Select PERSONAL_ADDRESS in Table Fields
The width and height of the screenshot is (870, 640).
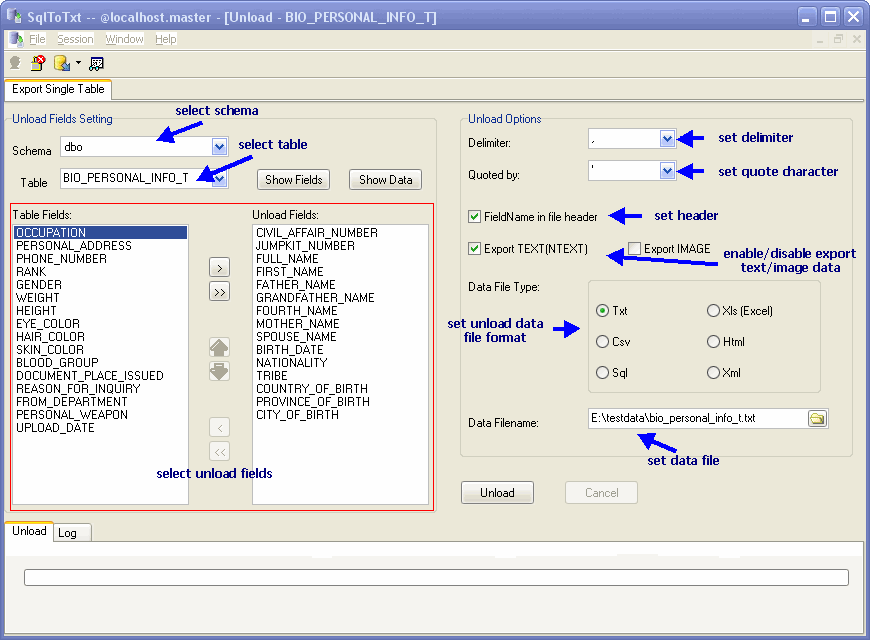click(x=100, y=246)
